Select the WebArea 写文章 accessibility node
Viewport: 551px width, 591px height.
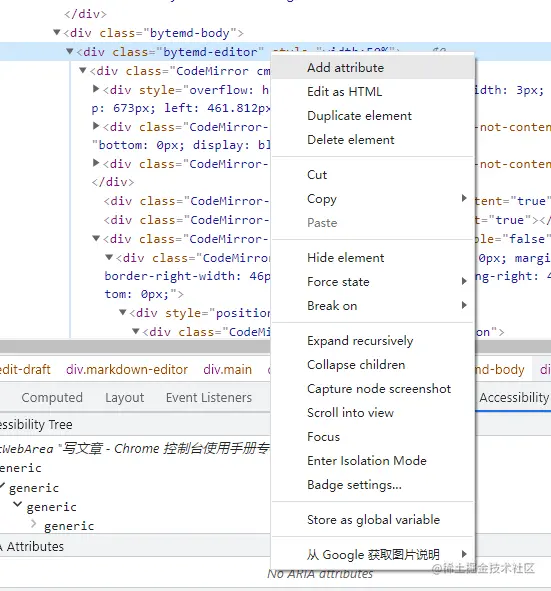135,449
